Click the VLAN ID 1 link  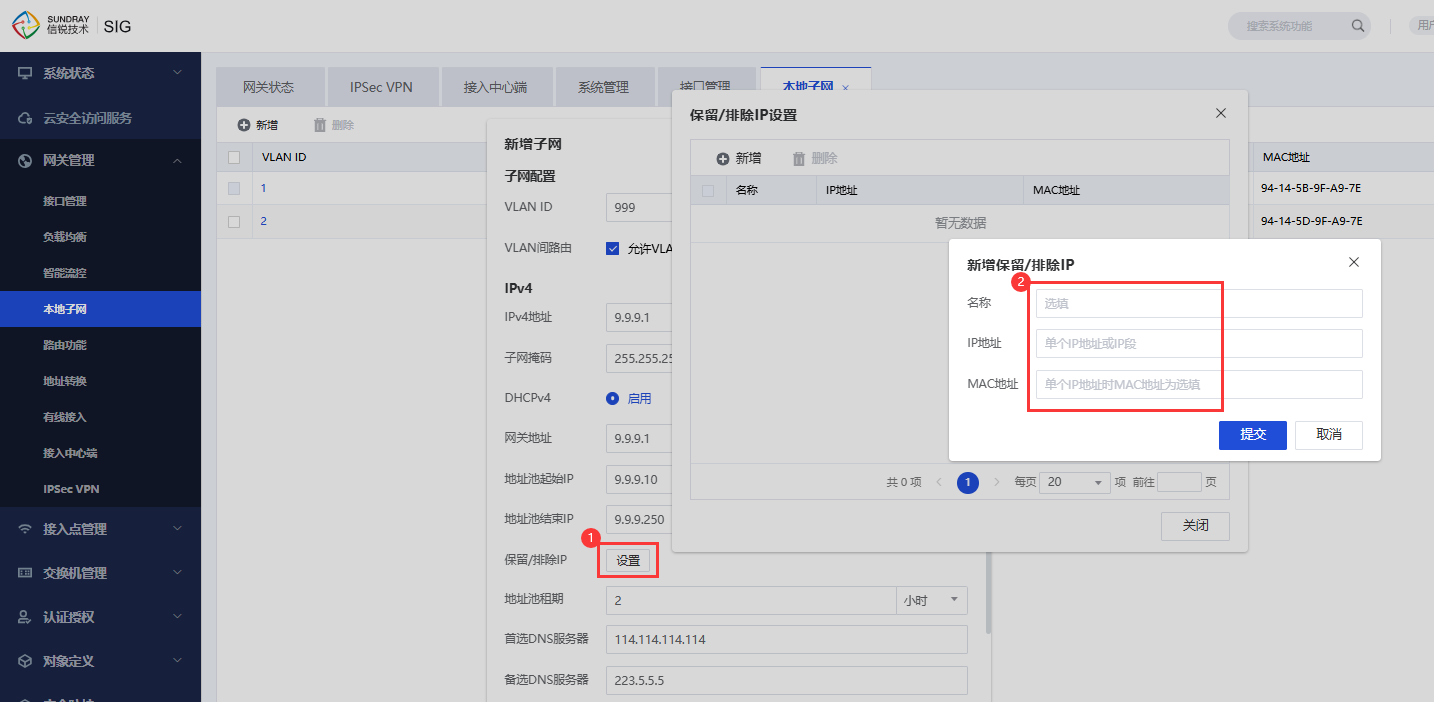click(264, 188)
